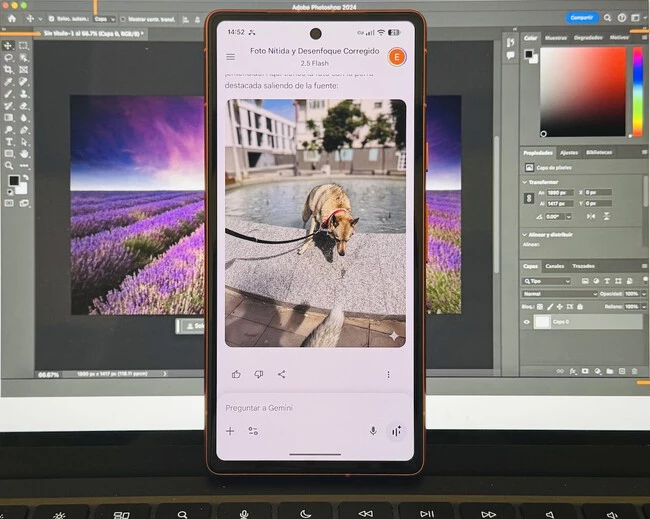Collapse the Transformar section
Image resolution: width=650 pixels, height=519 pixels.
pyautogui.click(x=527, y=183)
